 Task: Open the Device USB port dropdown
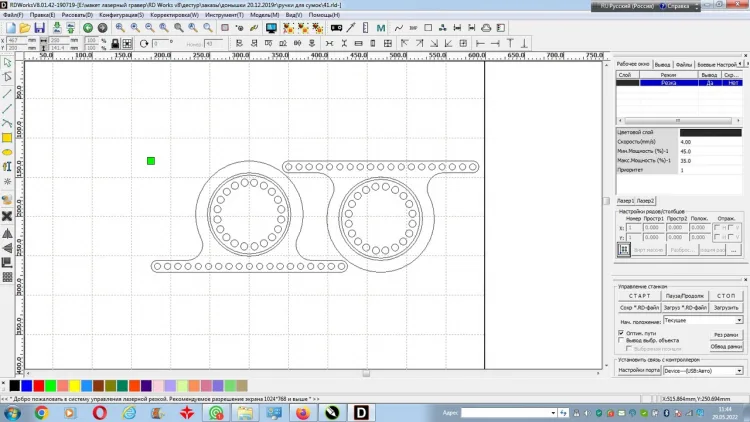pos(739,371)
